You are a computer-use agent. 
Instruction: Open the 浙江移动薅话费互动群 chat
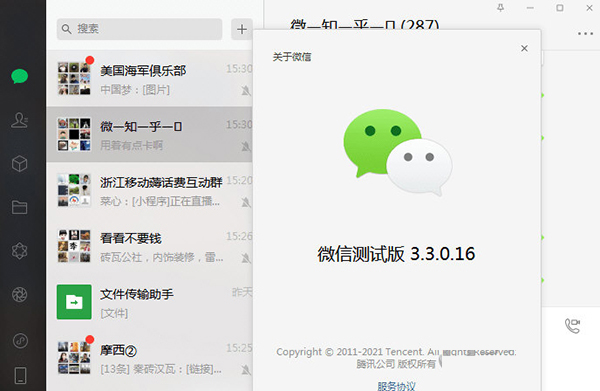click(x=149, y=190)
